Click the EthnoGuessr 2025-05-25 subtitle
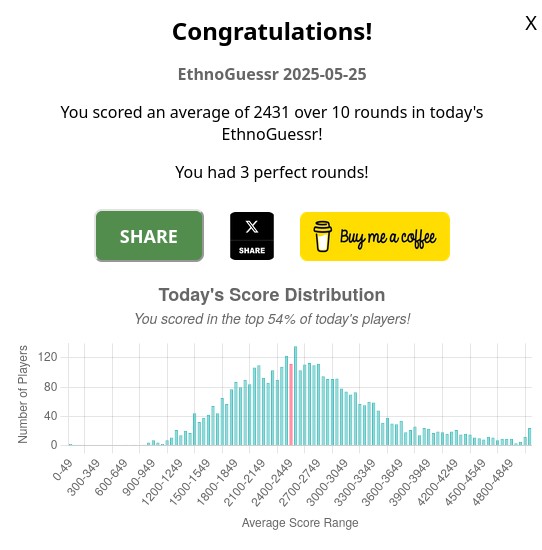 tap(272, 74)
